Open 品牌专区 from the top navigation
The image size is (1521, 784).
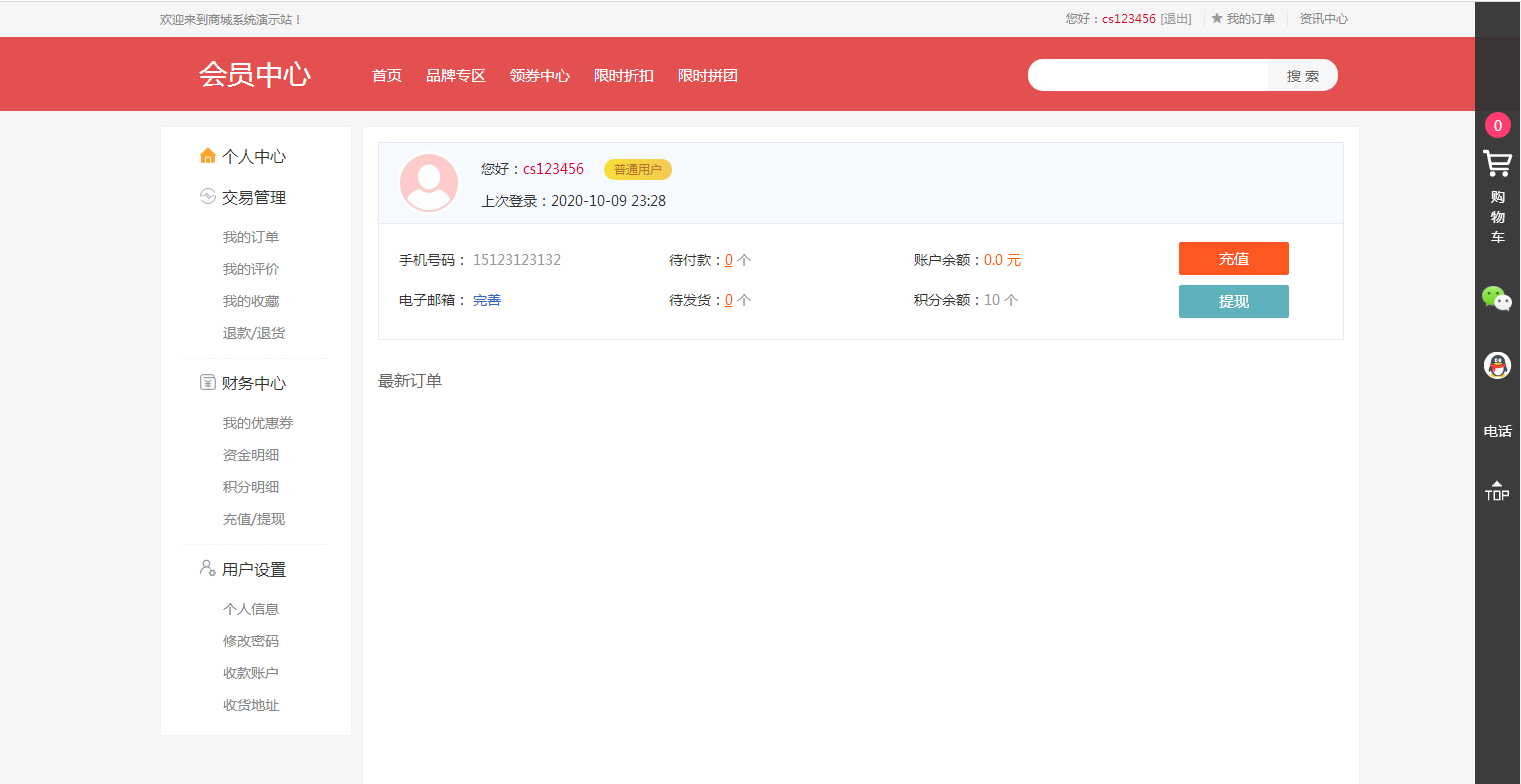coord(456,75)
